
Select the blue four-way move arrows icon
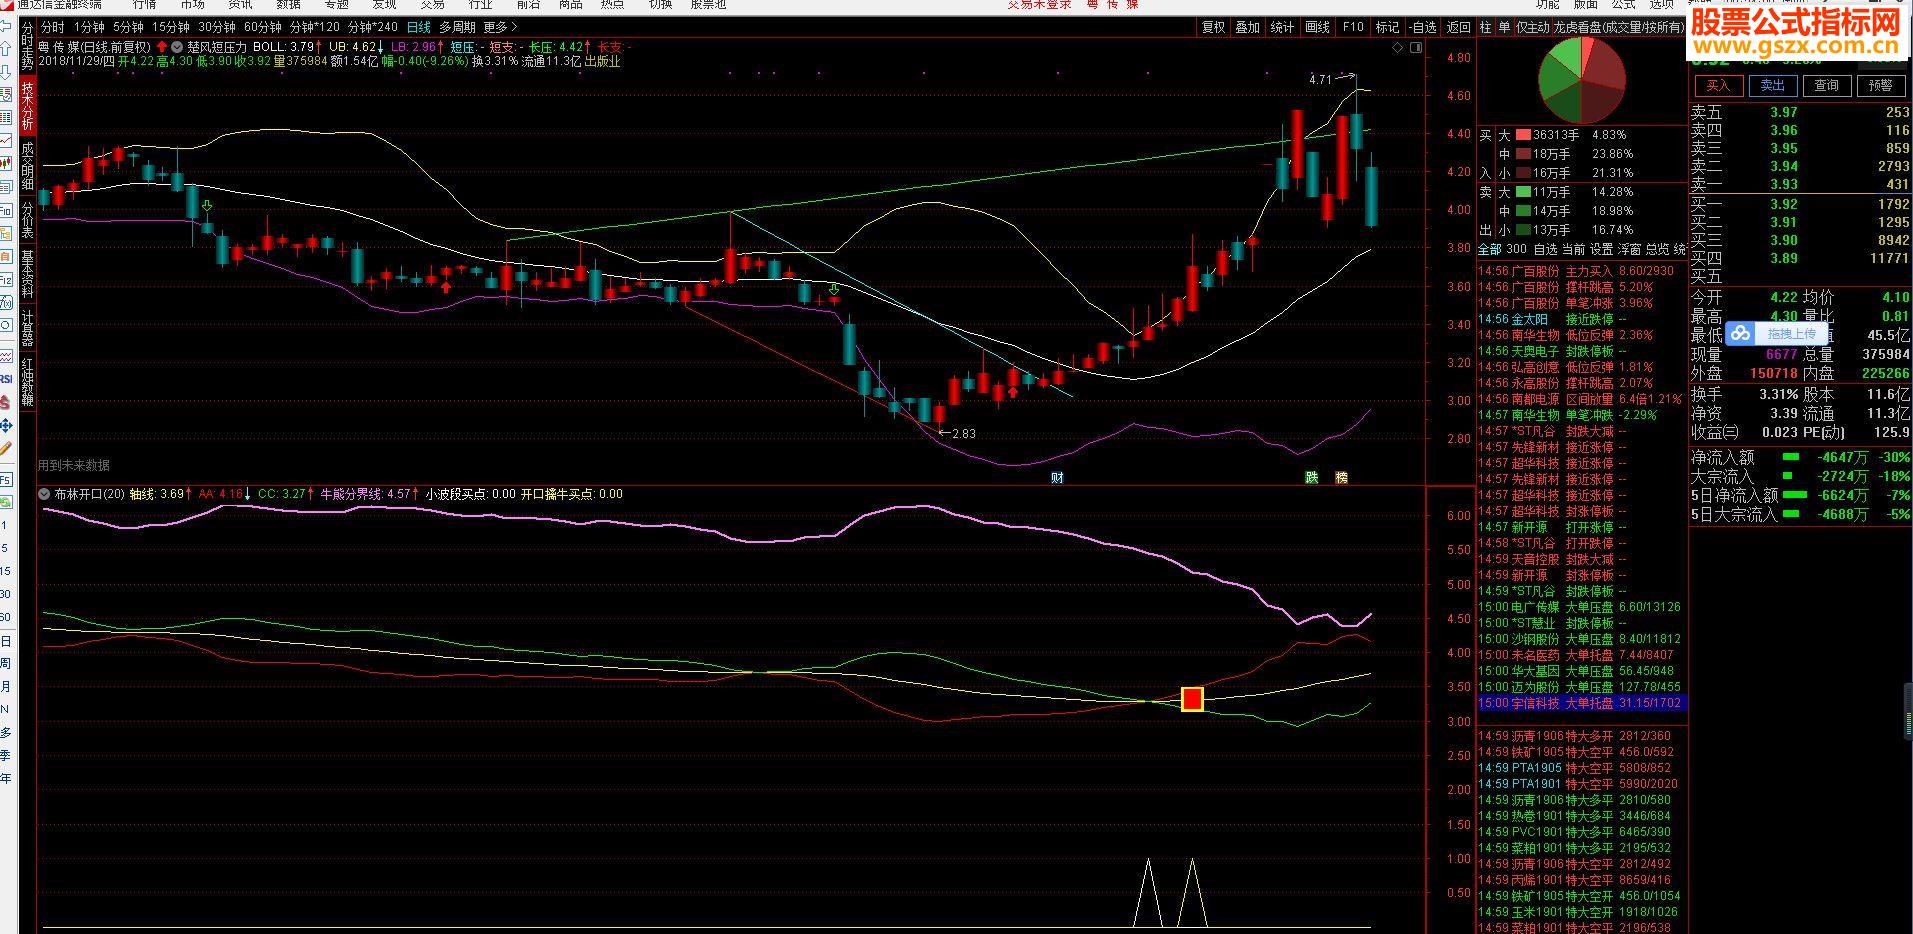tap(8, 425)
